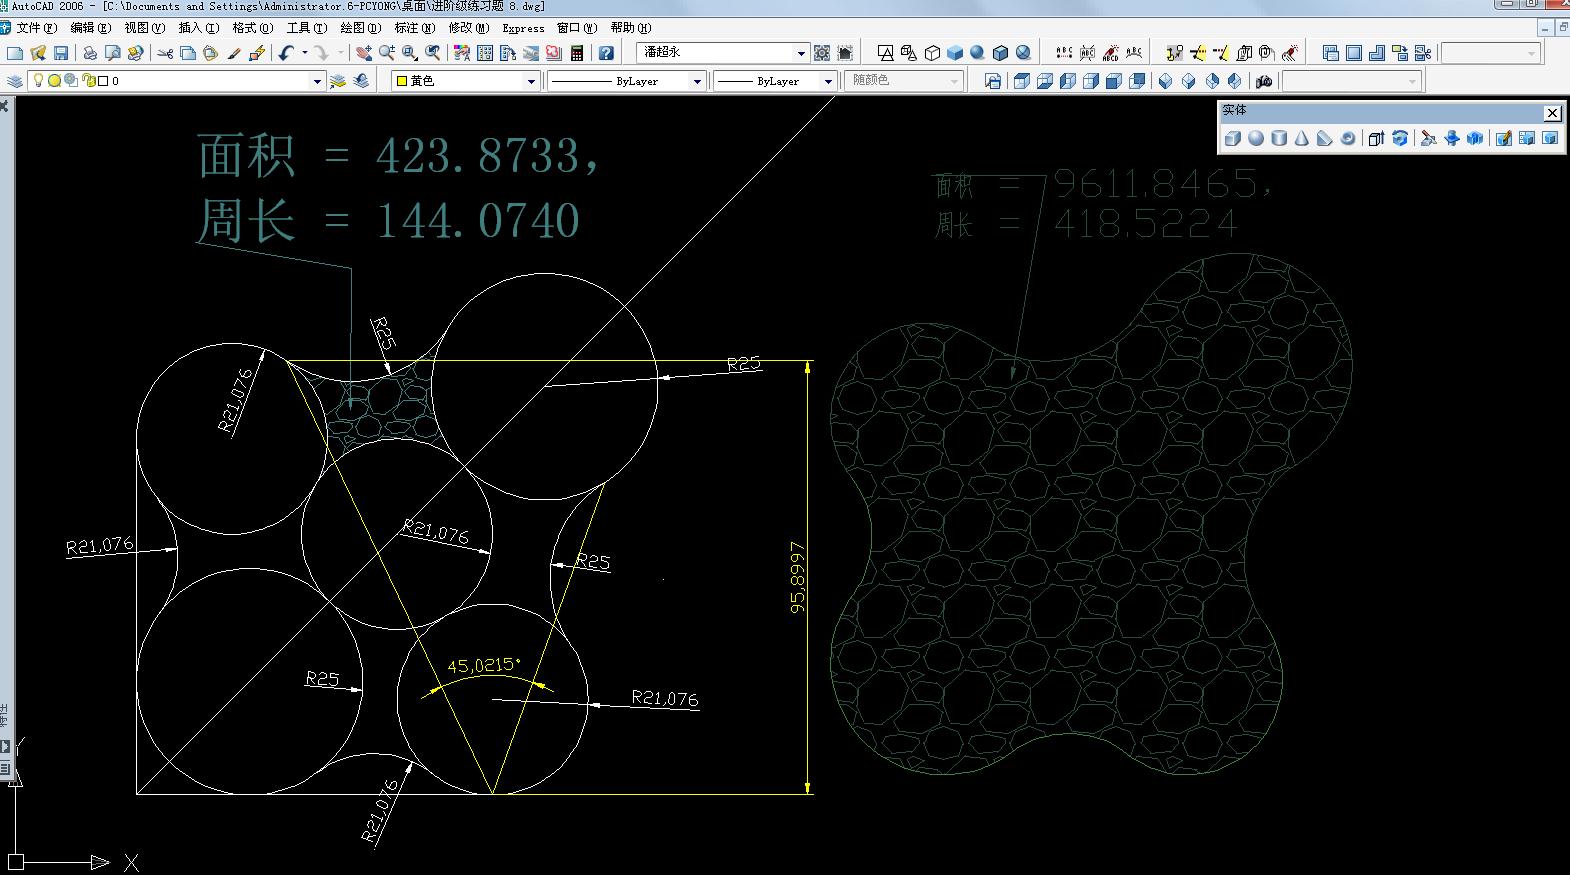Click the Save file icon
Screen dimensions: 1570x875
point(61,53)
